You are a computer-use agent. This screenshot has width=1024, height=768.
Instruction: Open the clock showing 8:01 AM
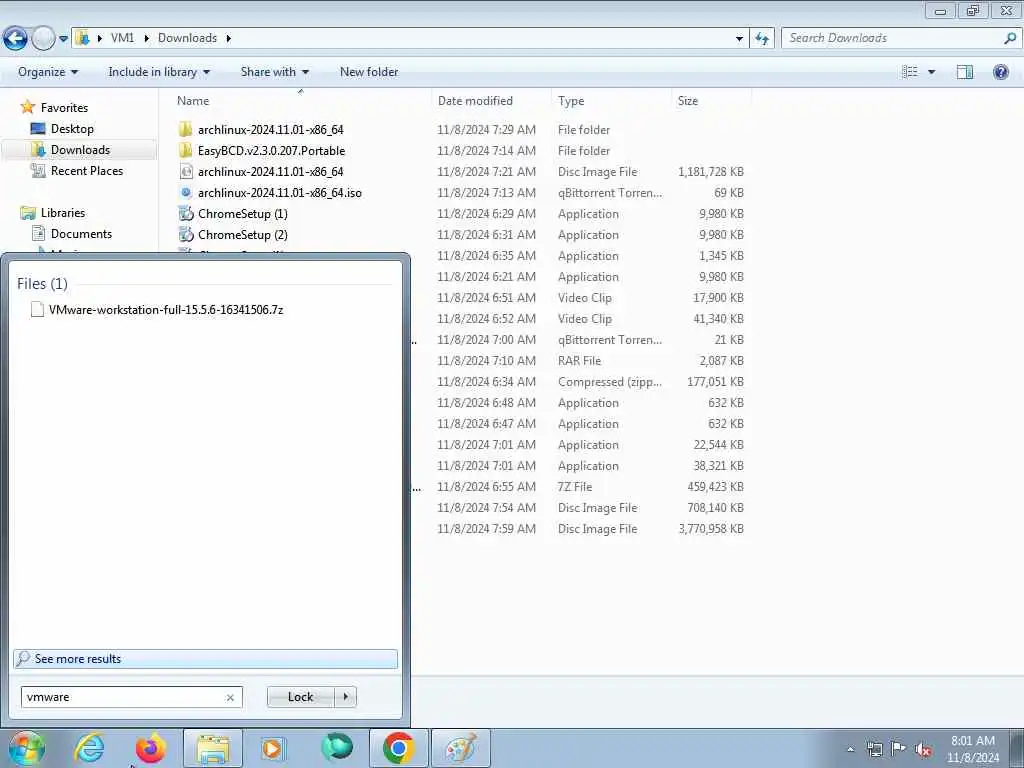[973, 749]
